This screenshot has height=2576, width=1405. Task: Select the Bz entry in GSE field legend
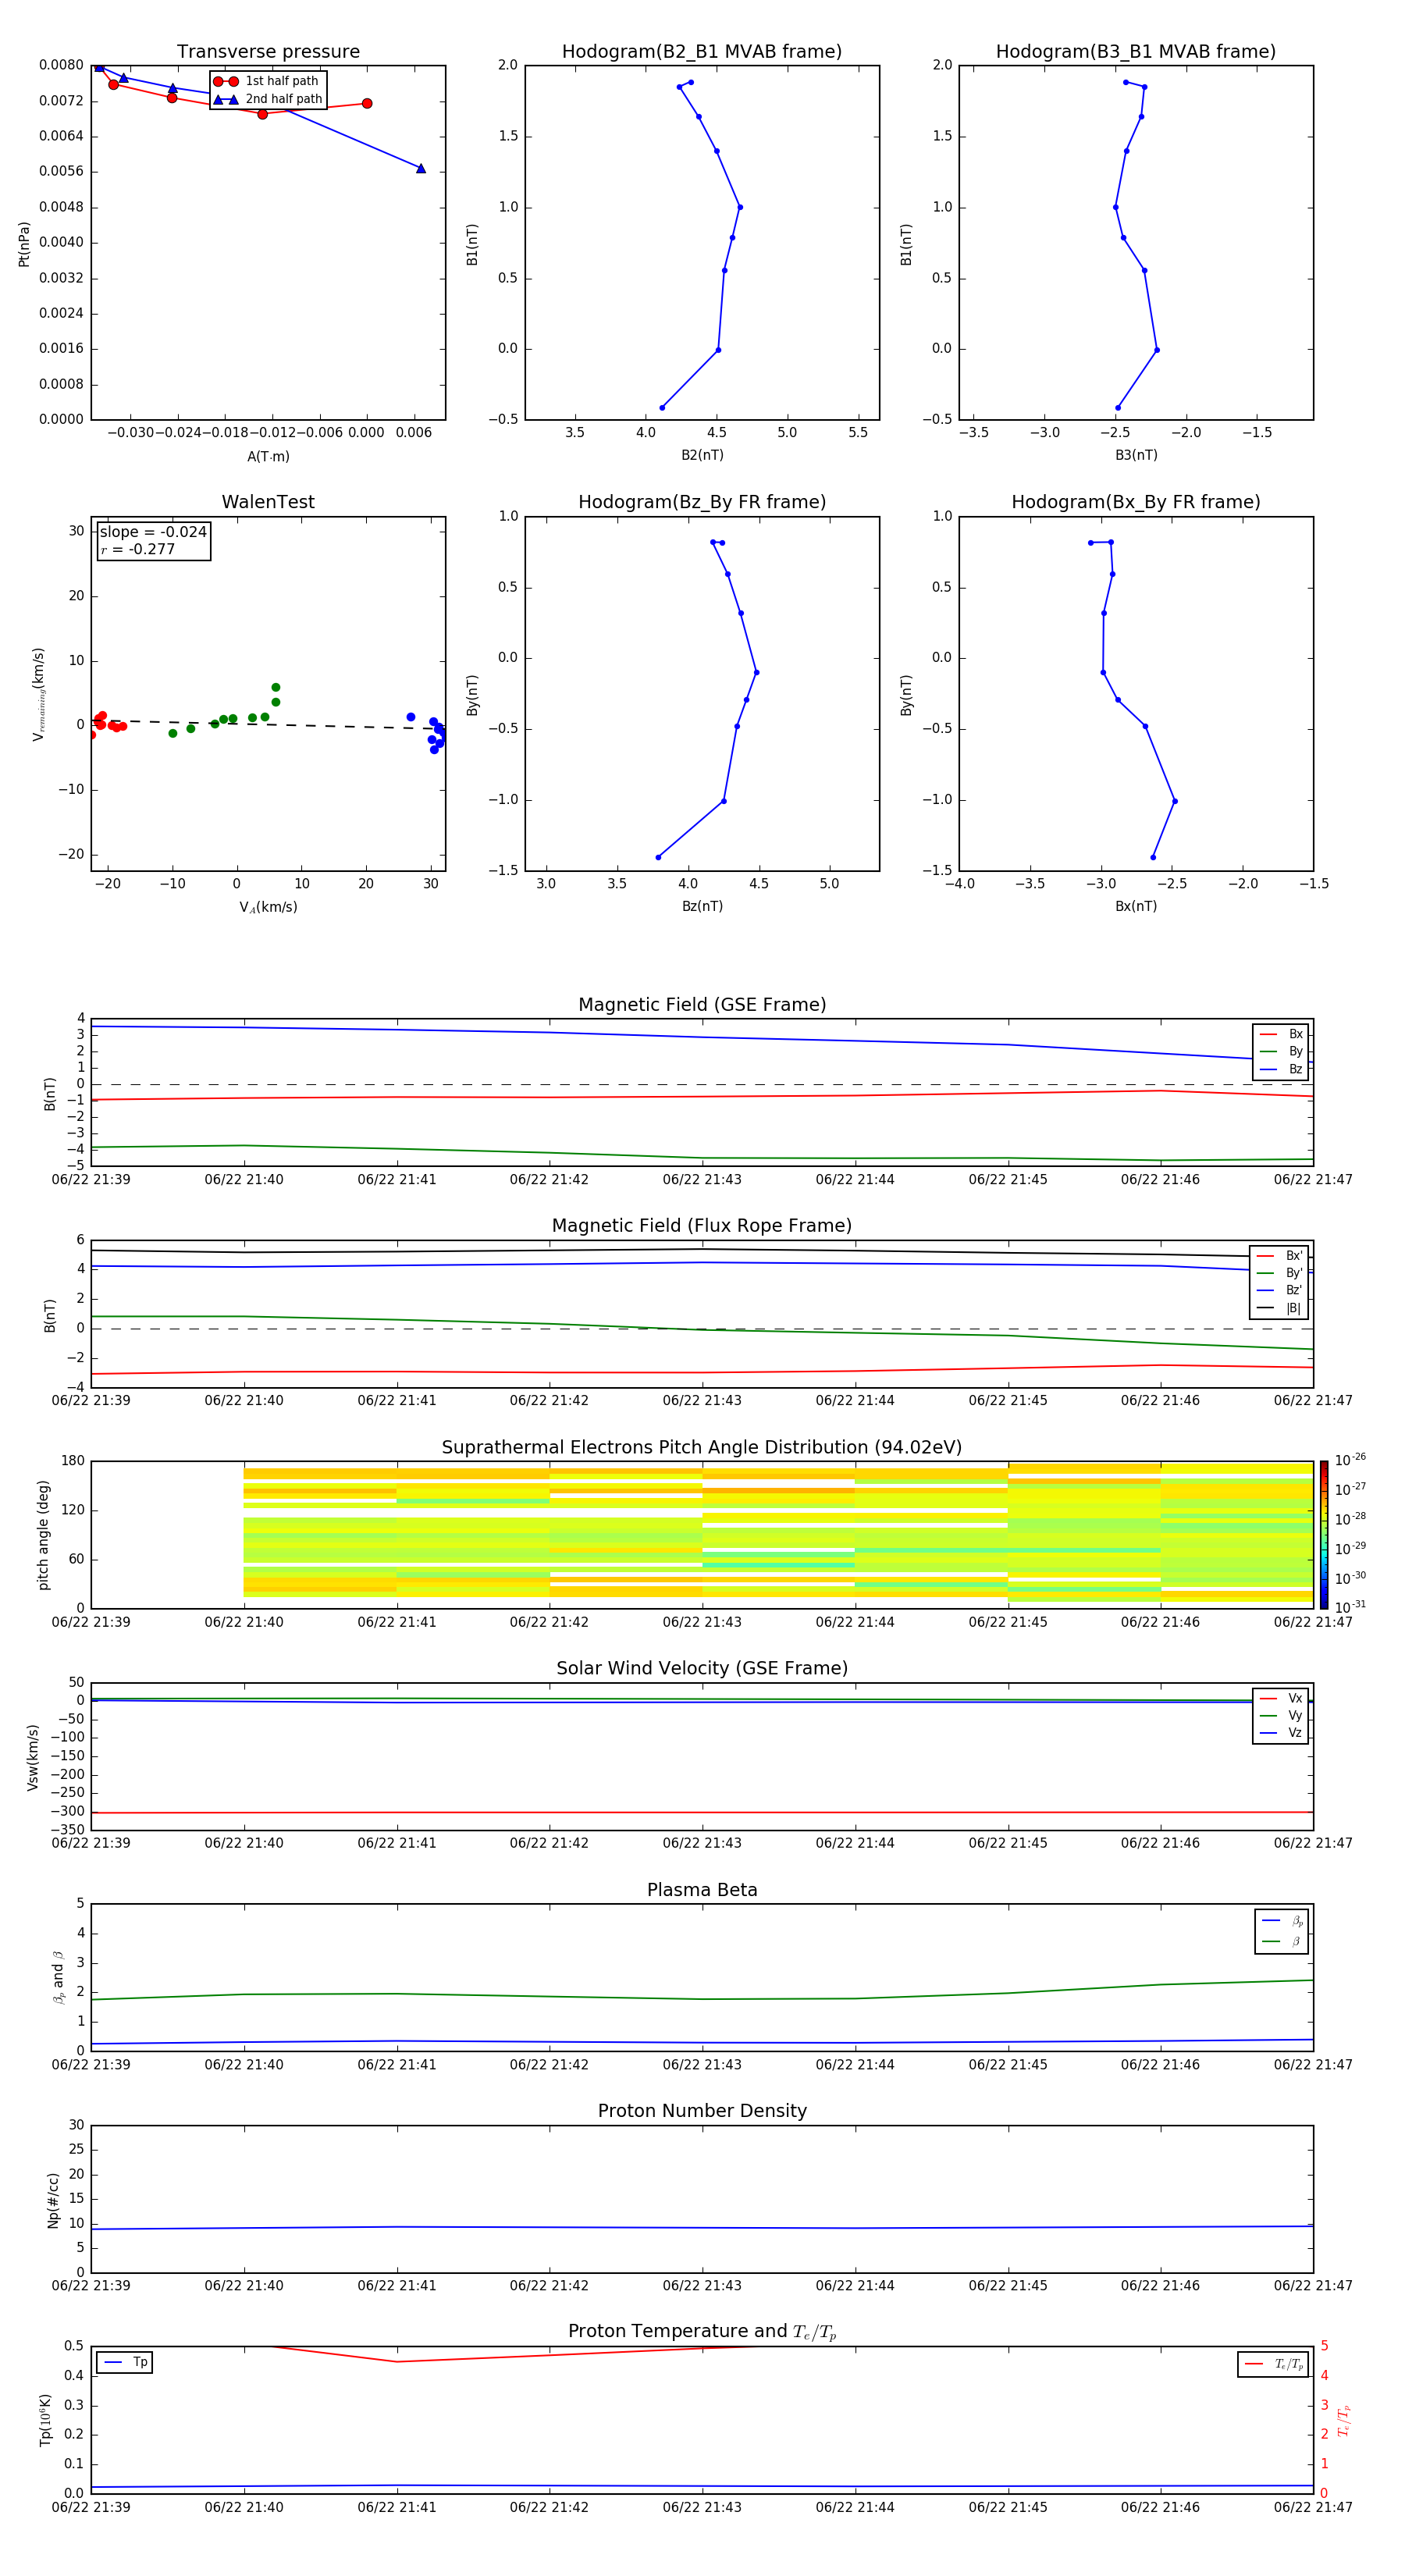point(1281,1069)
